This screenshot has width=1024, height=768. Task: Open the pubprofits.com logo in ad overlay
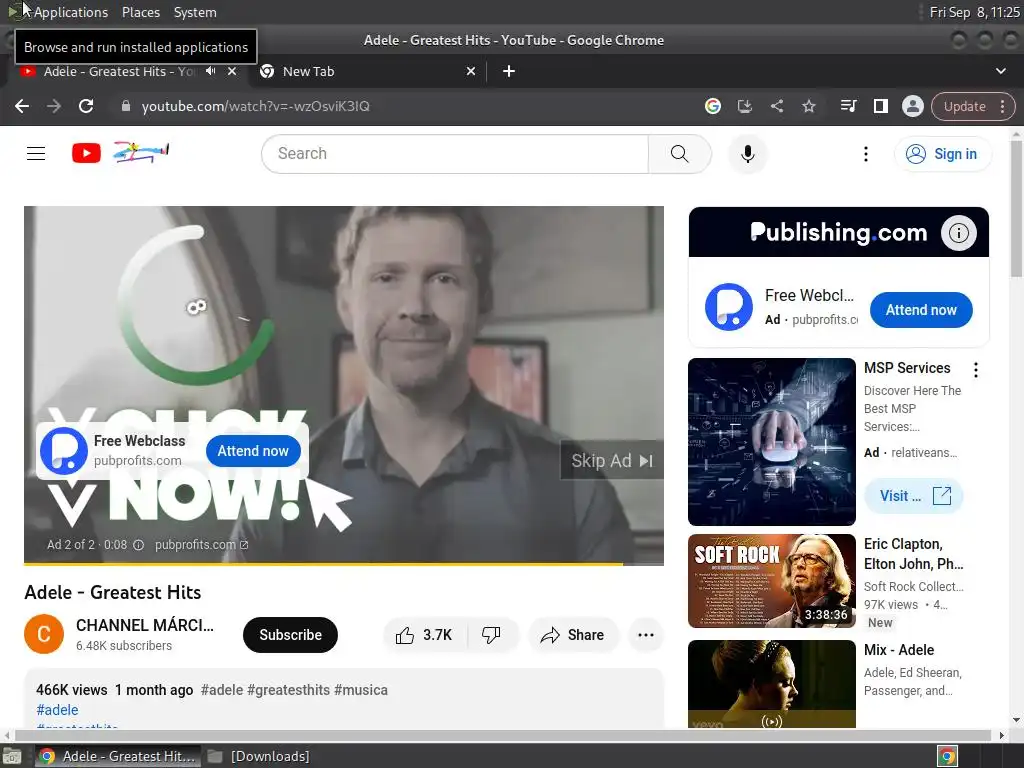(64, 451)
